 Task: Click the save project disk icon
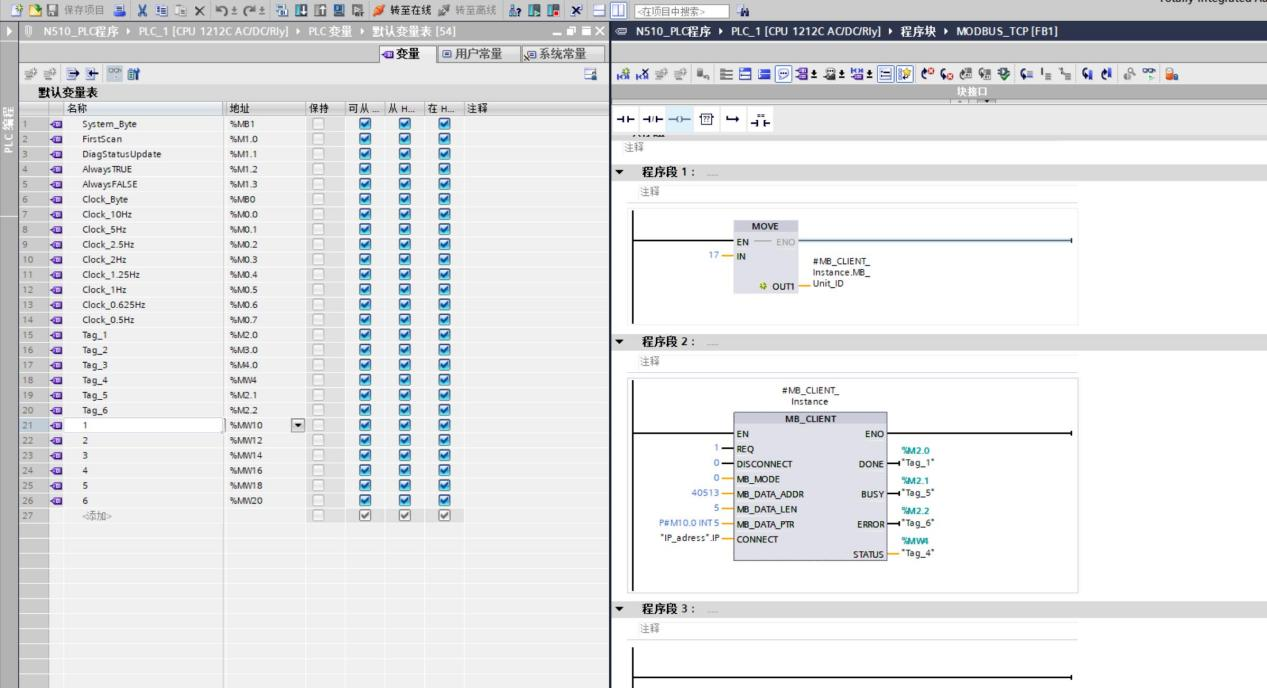click(54, 10)
